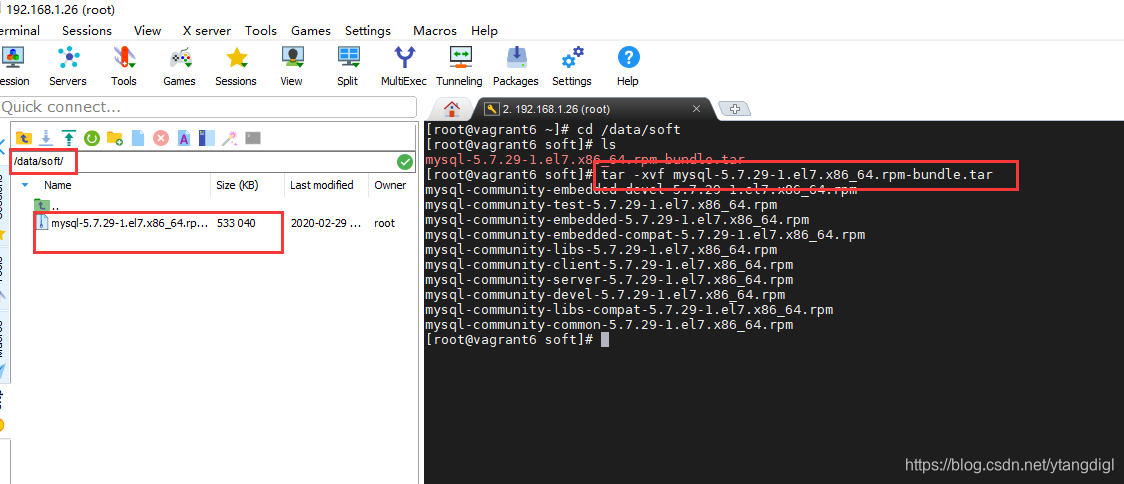Viewport: 1124px width, 484px height.
Task: Create a new file in SFTP browser
Action: tap(138, 138)
